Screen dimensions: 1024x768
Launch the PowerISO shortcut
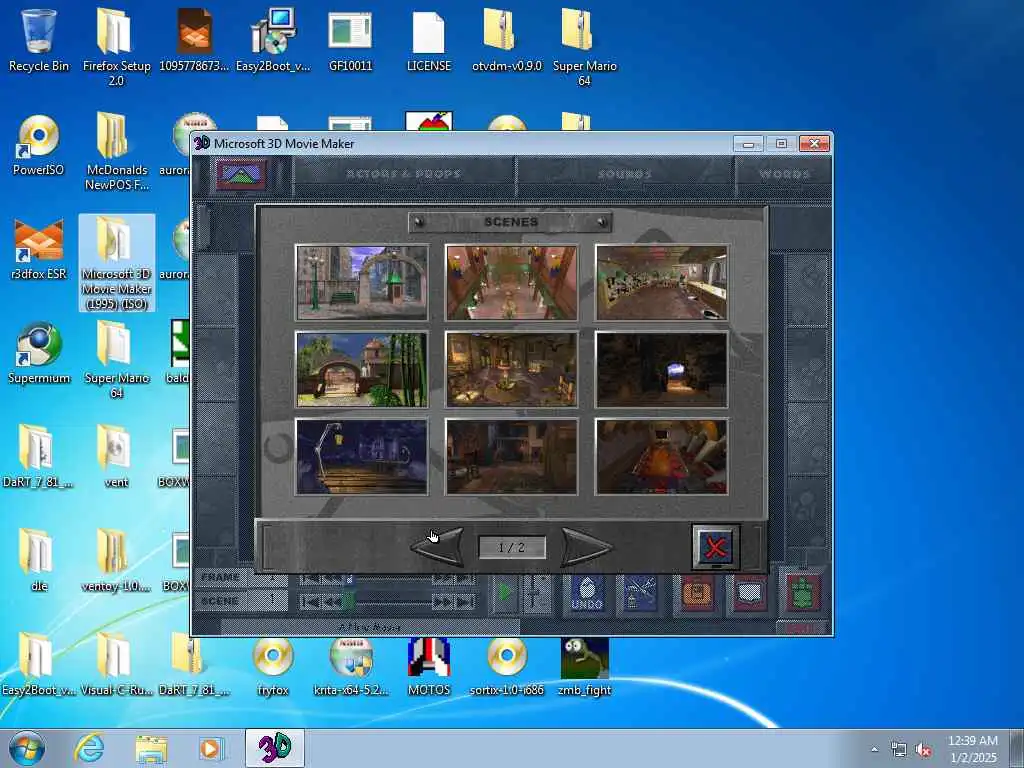pos(39,145)
